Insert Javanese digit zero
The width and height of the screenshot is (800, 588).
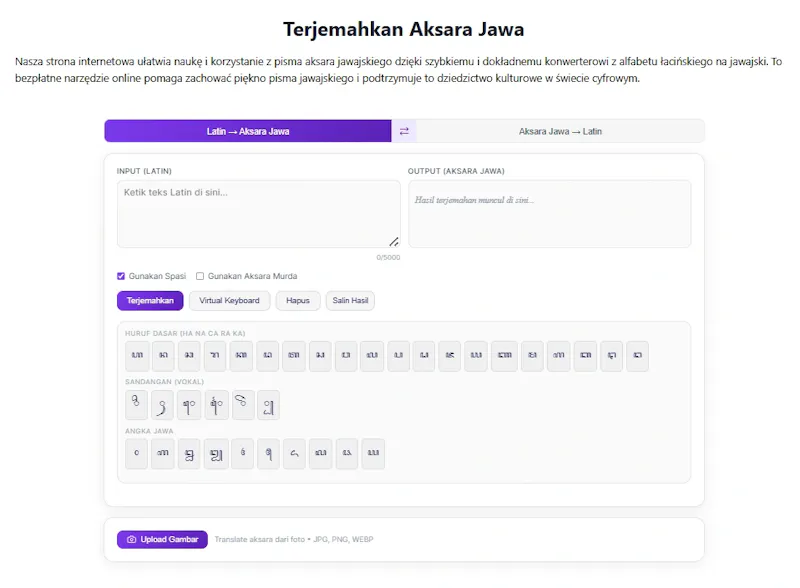(x=136, y=454)
